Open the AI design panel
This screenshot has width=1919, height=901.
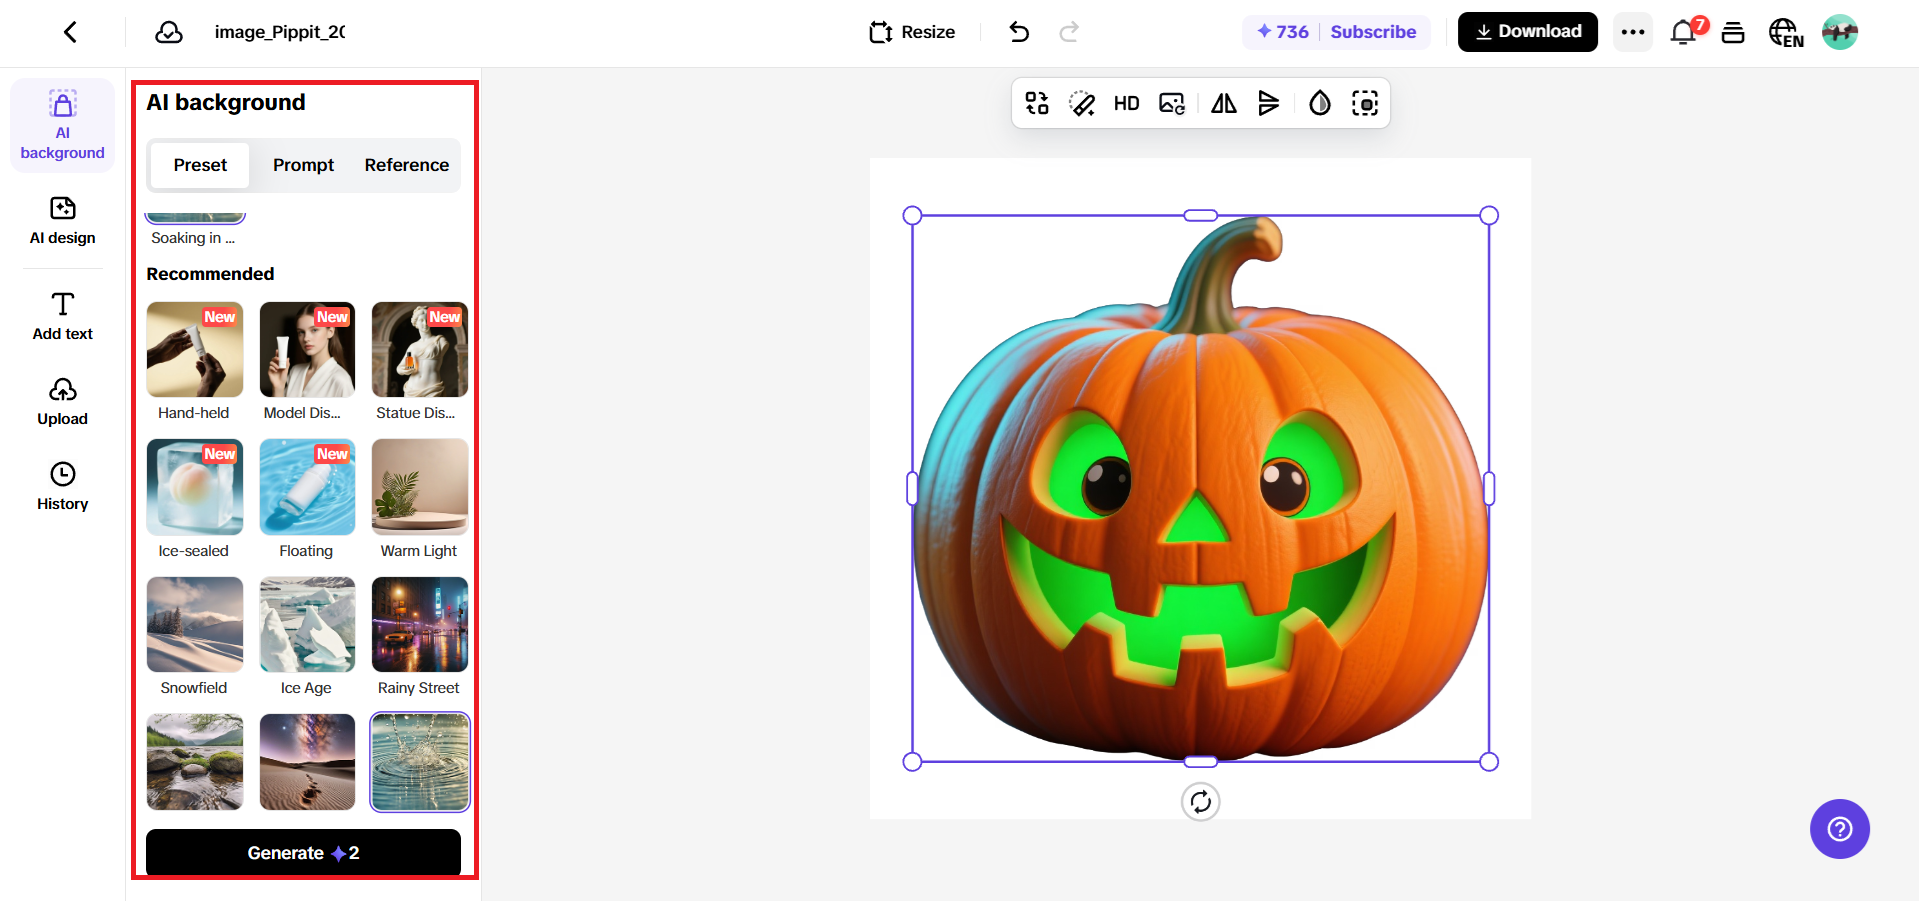click(62, 222)
